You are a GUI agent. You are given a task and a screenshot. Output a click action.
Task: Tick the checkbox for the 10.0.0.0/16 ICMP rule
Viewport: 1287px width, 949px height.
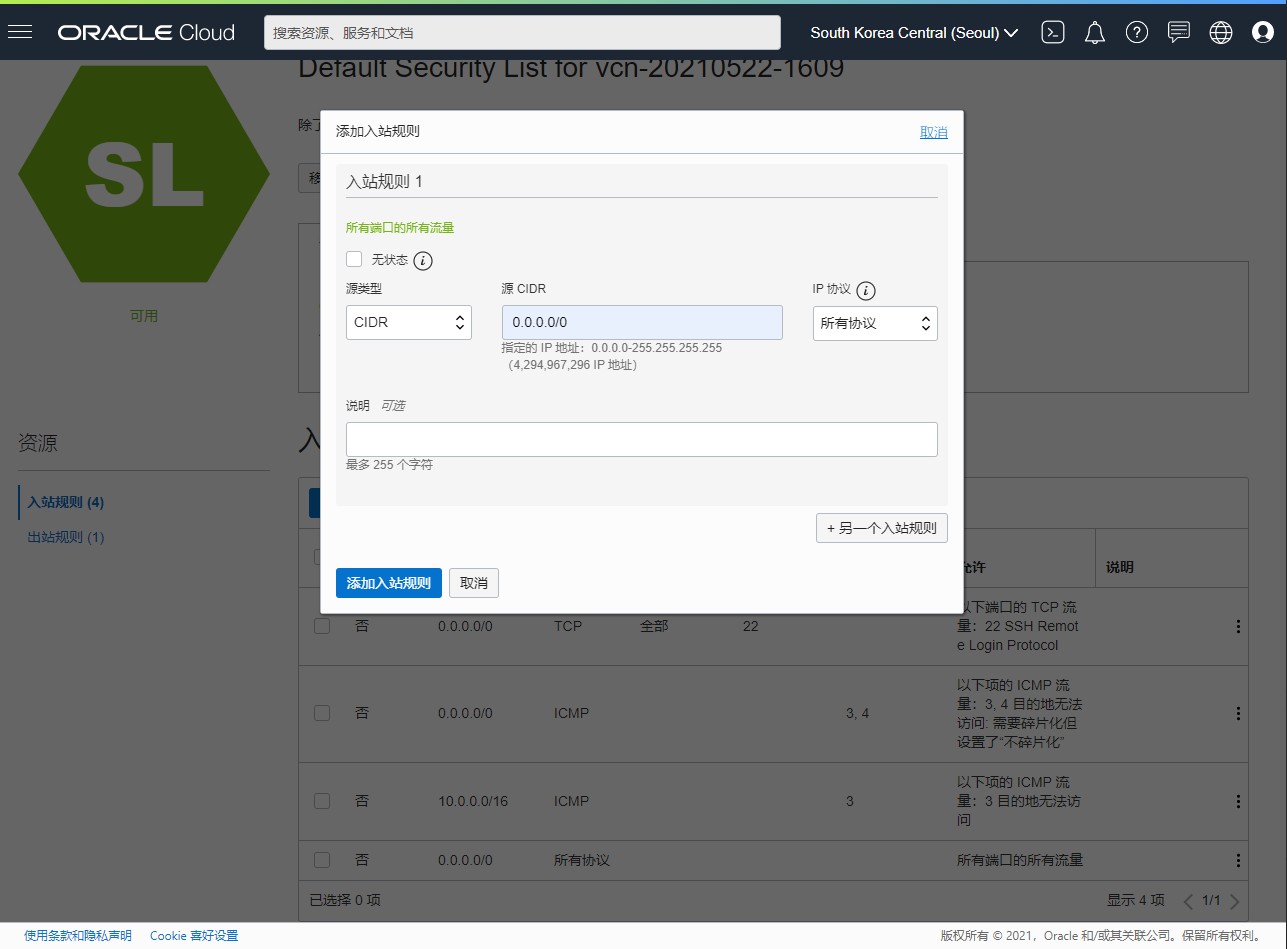pos(322,801)
